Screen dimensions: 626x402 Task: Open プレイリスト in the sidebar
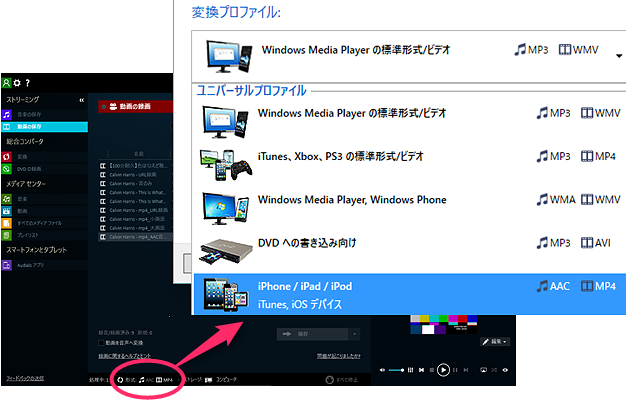point(44,235)
